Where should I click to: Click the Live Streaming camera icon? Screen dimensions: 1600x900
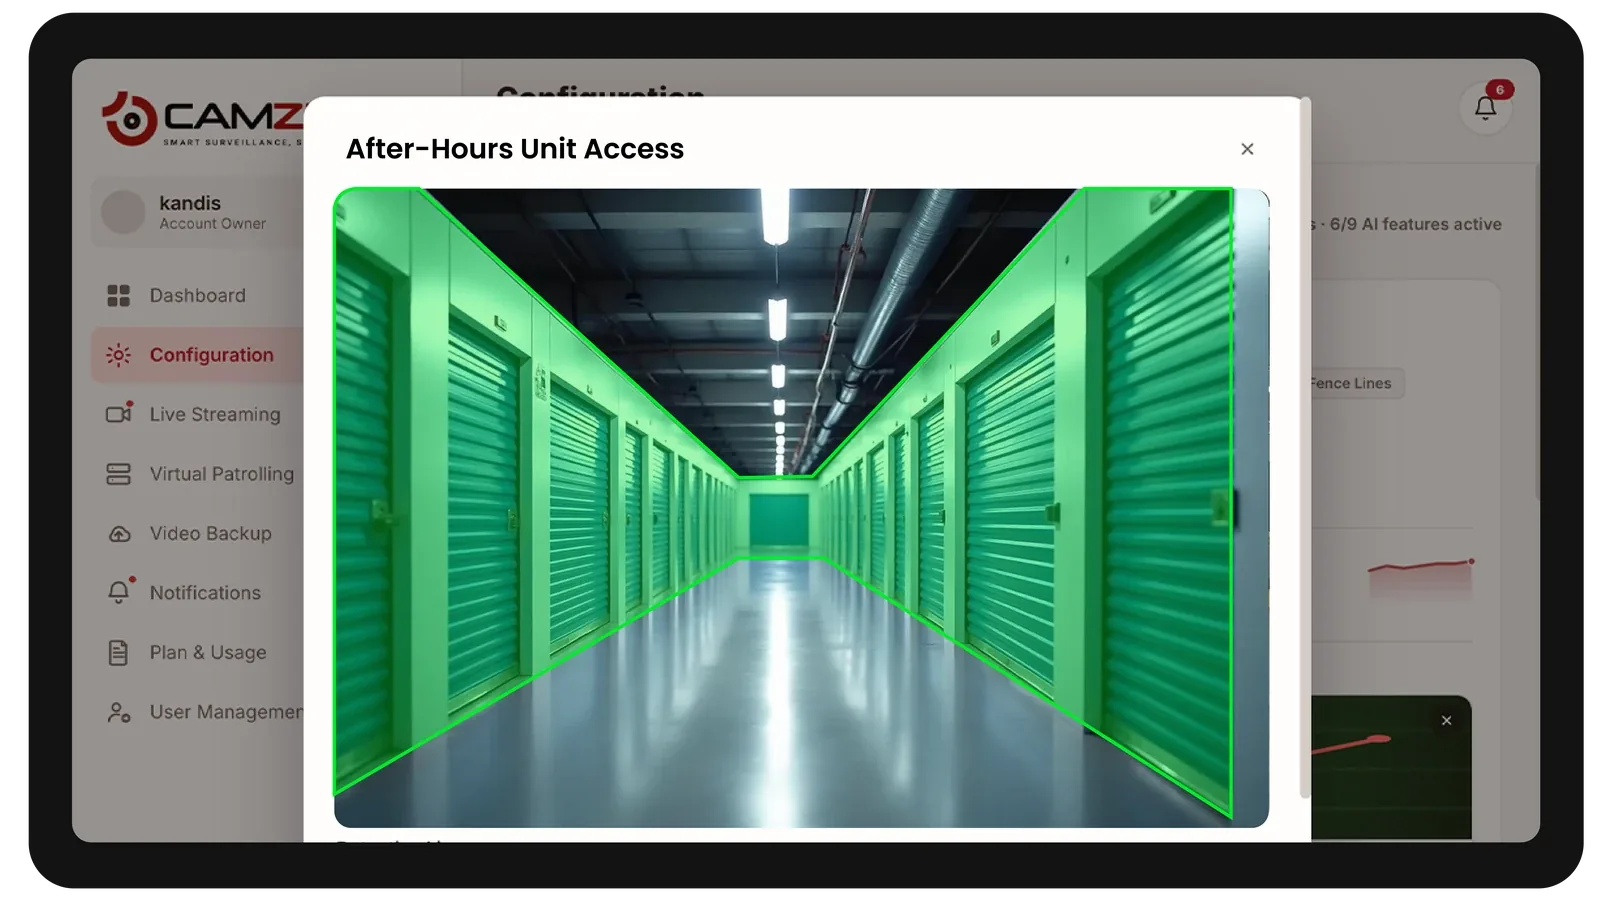pos(120,413)
